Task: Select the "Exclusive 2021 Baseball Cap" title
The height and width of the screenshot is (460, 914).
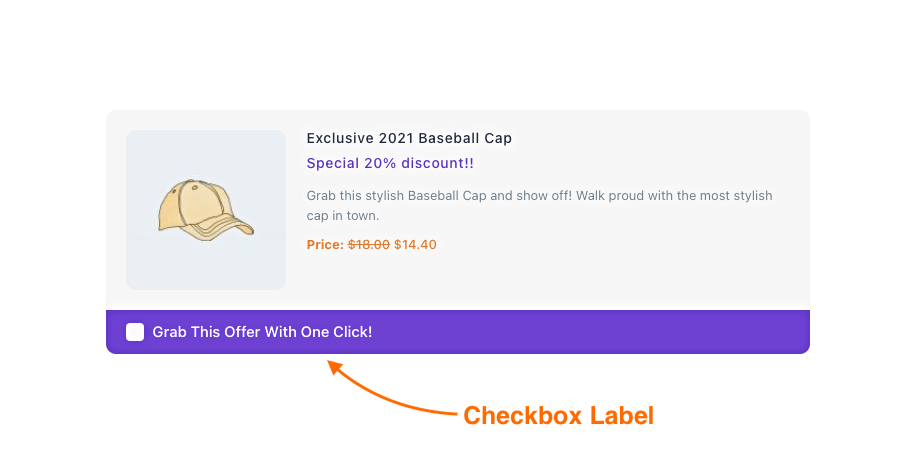Action: click(x=409, y=138)
